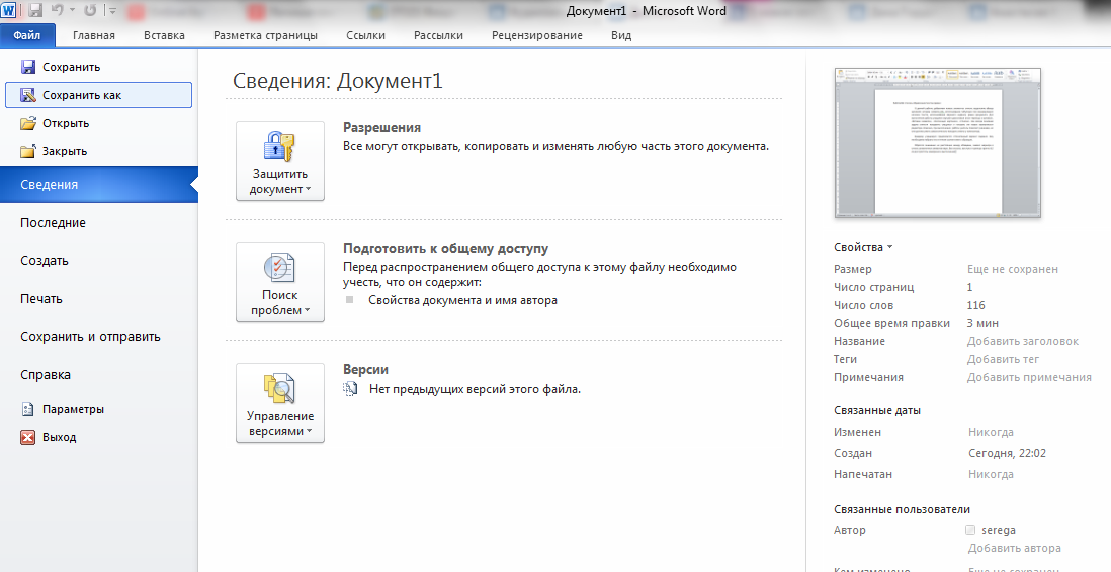Switch to the Главная ribbon tab
1111x572 pixels.
point(94,35)
